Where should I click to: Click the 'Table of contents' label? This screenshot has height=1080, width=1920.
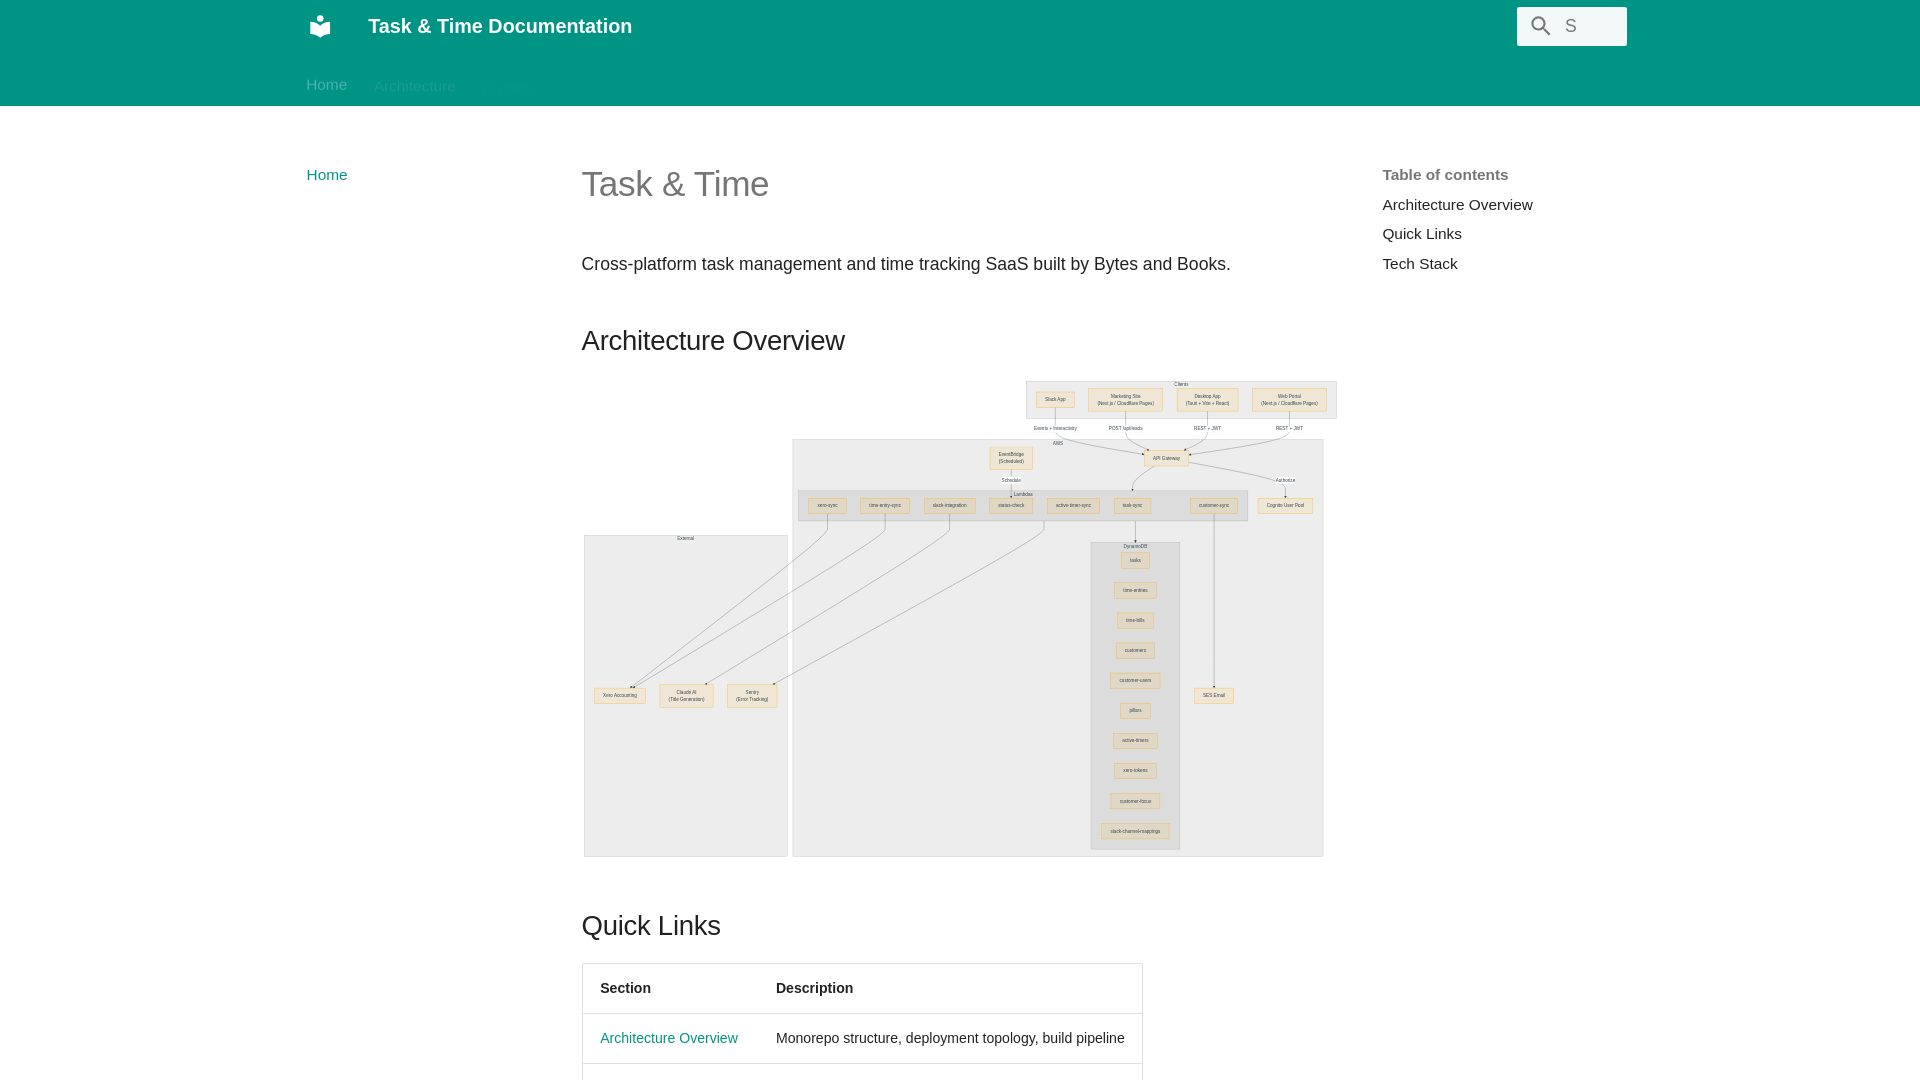(x=1445, y=175)
